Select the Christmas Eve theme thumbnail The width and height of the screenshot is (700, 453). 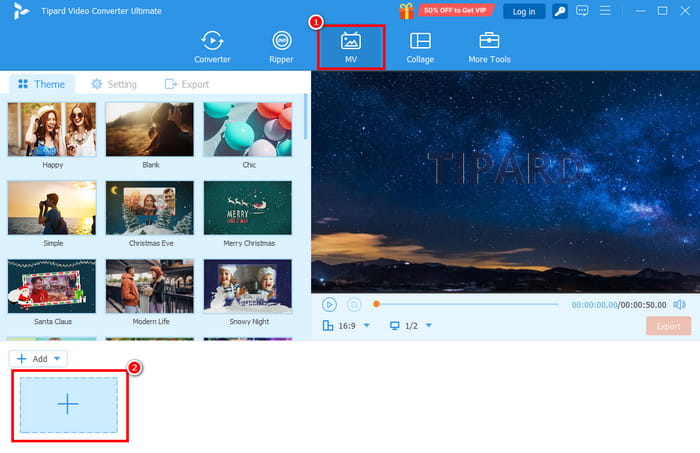click(150, 208)
